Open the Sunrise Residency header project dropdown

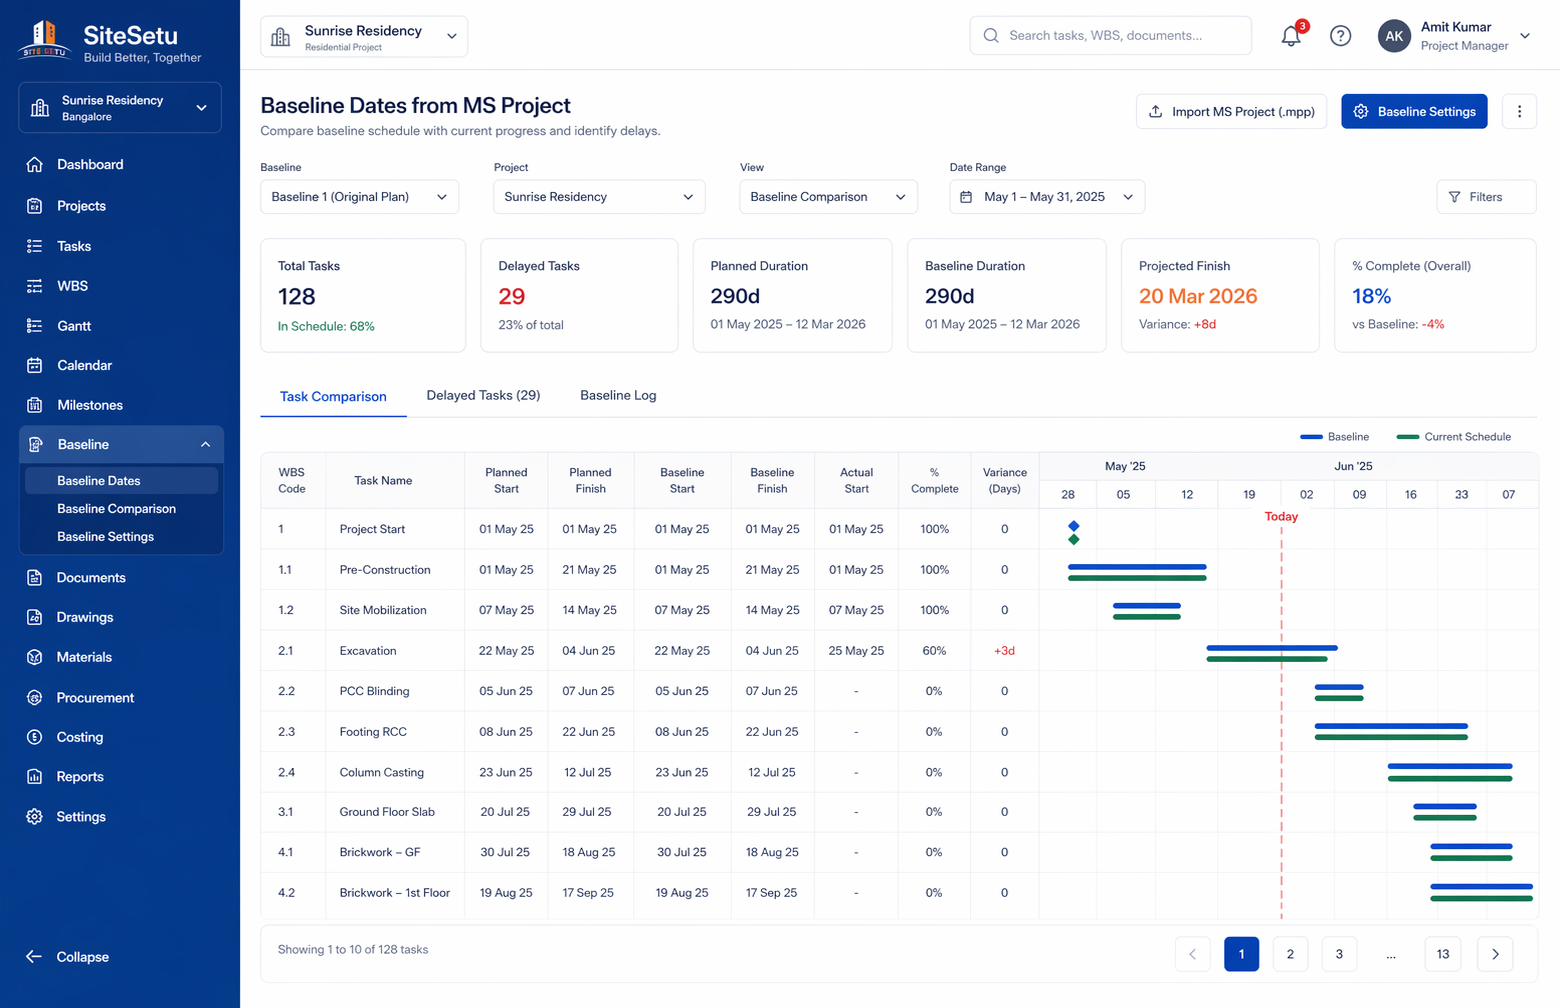(x=364, y=37)
